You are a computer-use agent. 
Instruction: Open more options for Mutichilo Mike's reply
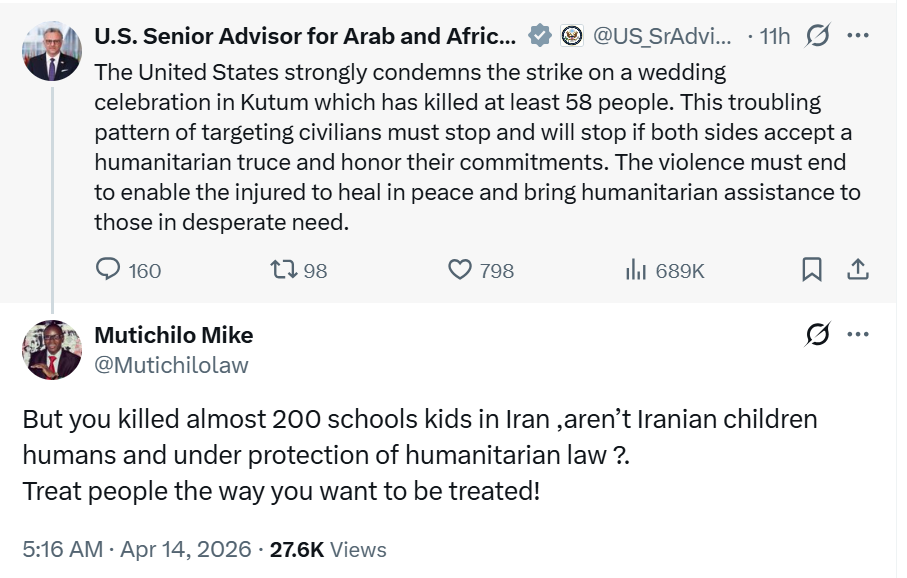pos(857,335)
